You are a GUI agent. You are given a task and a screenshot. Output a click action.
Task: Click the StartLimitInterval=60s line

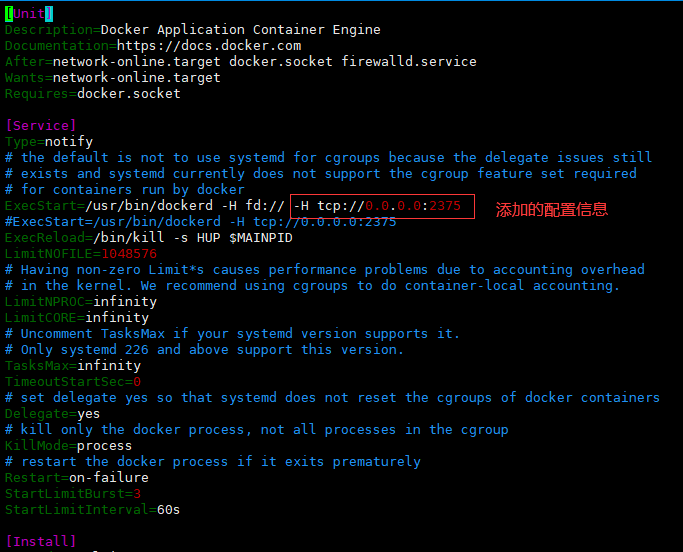[x=92, y=510]
